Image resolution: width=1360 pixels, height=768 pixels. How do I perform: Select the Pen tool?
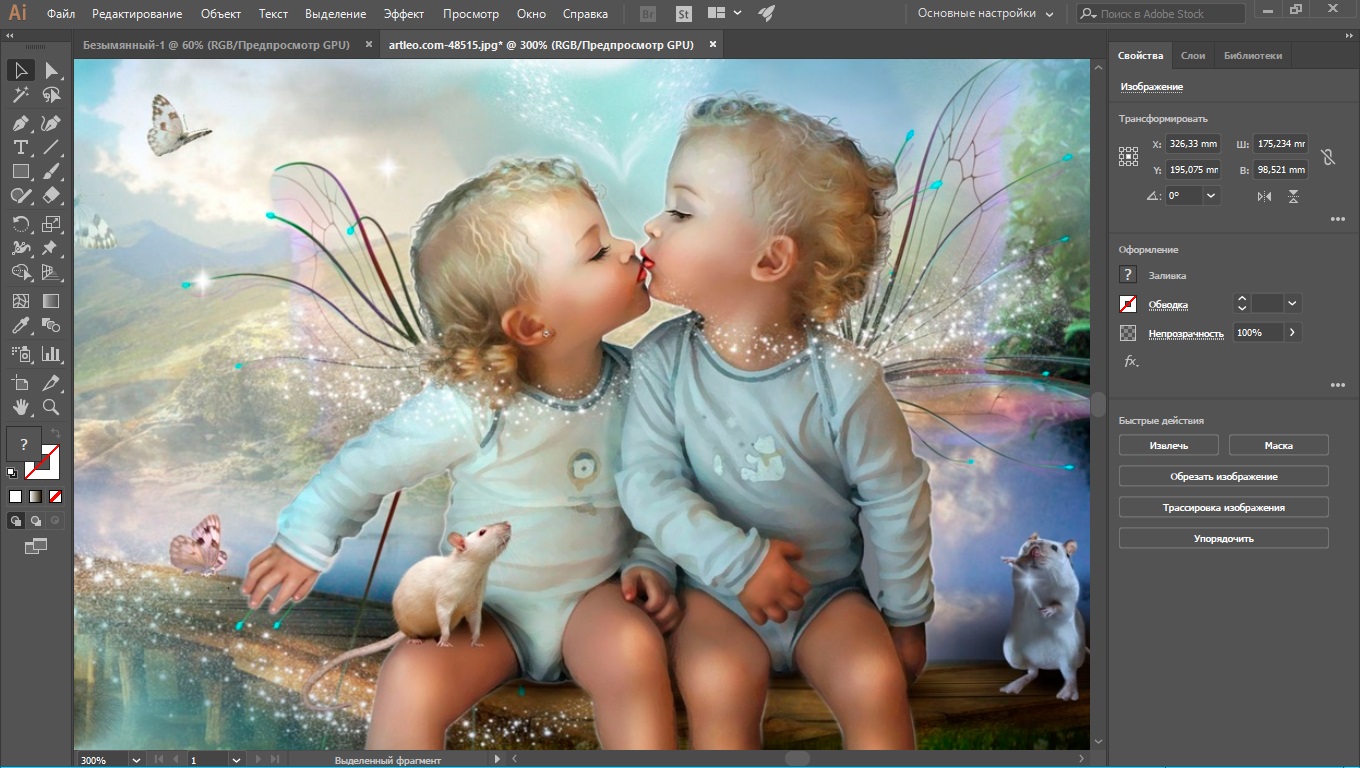20,124
